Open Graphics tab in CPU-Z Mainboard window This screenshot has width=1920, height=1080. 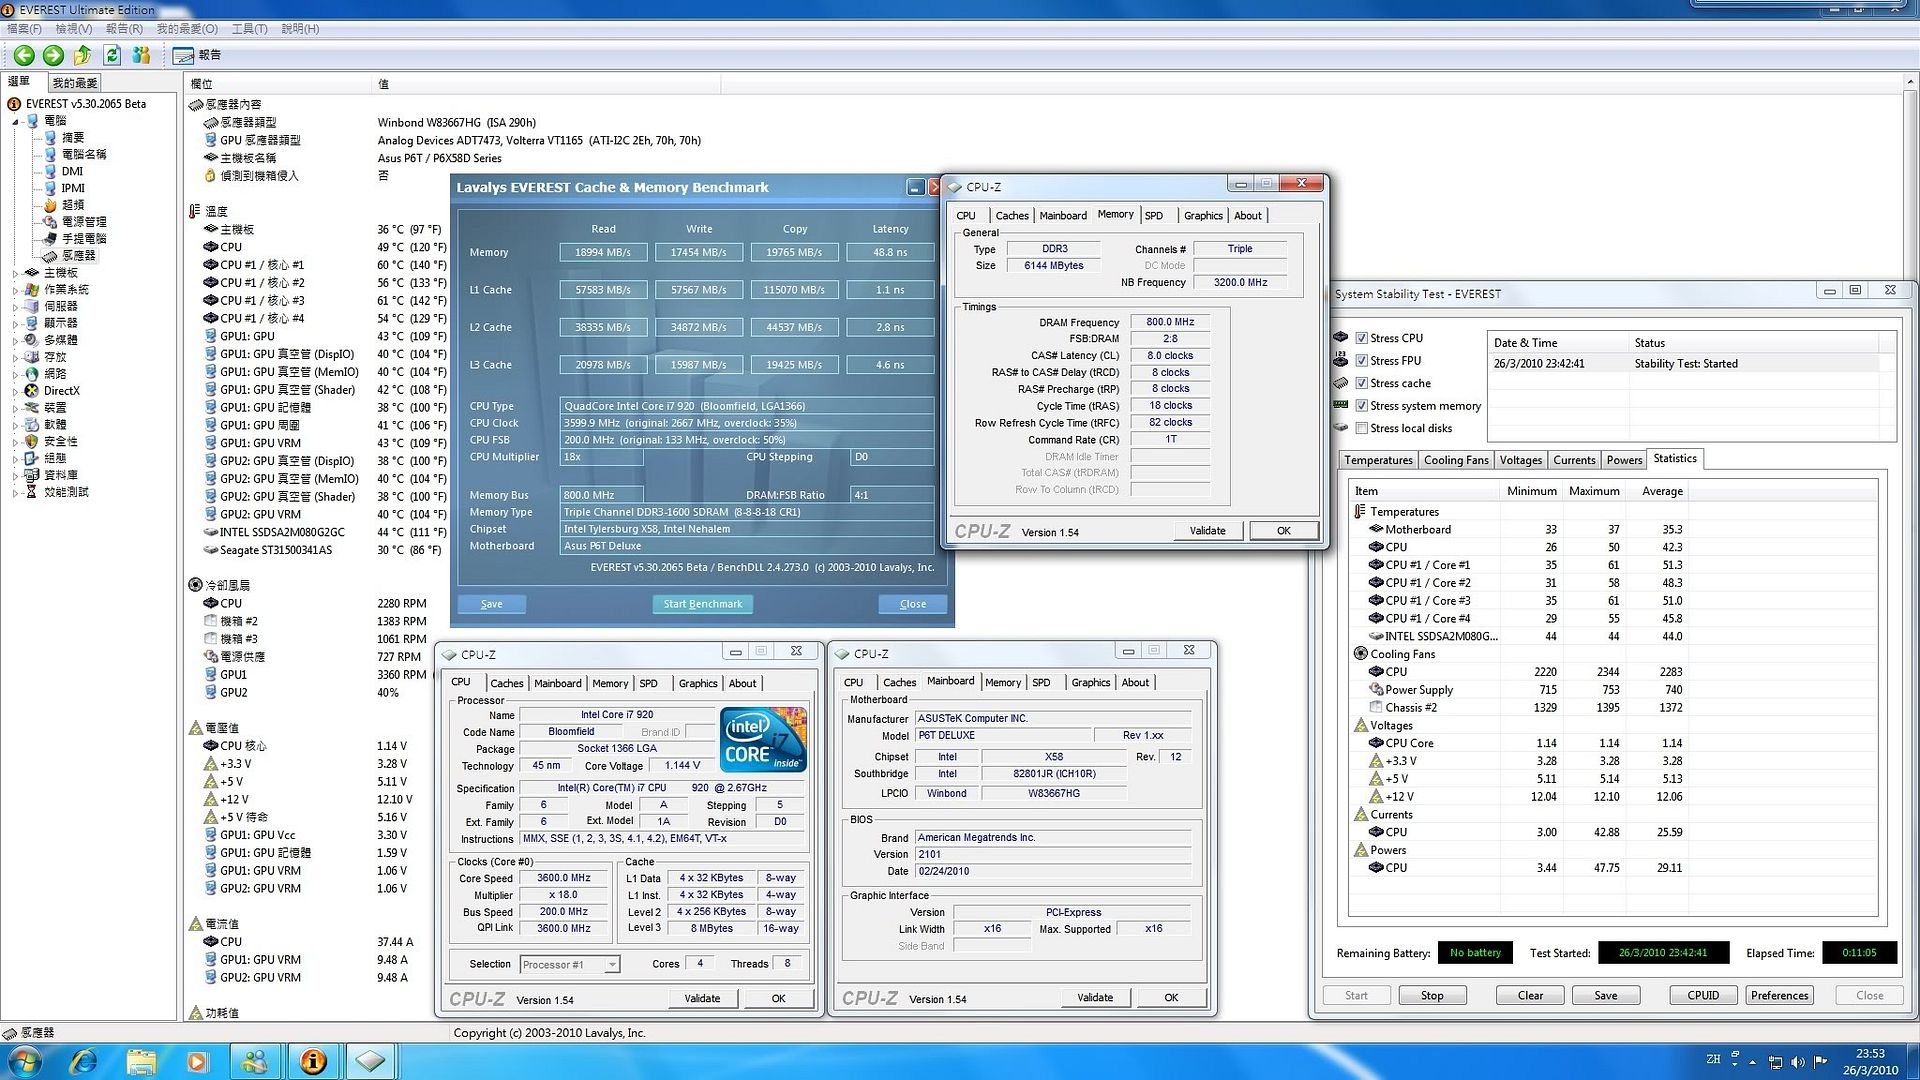(1090, 683)
